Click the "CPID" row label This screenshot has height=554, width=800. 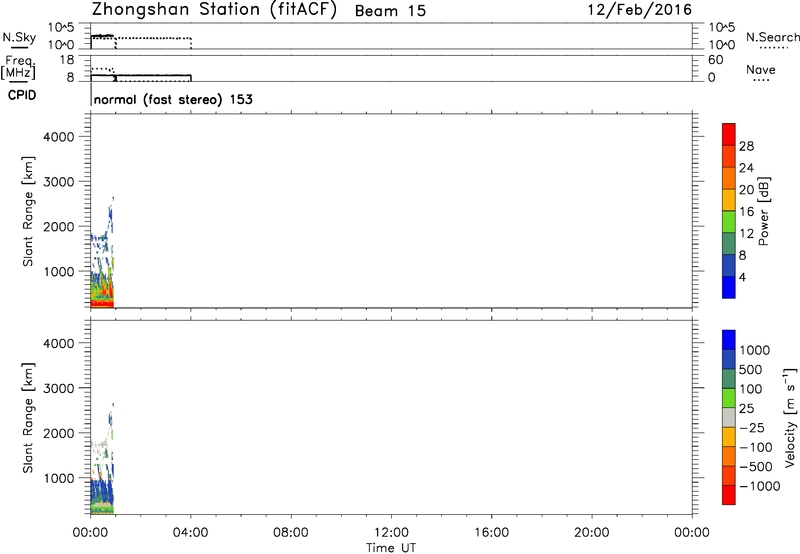click(x=22, y=95)
